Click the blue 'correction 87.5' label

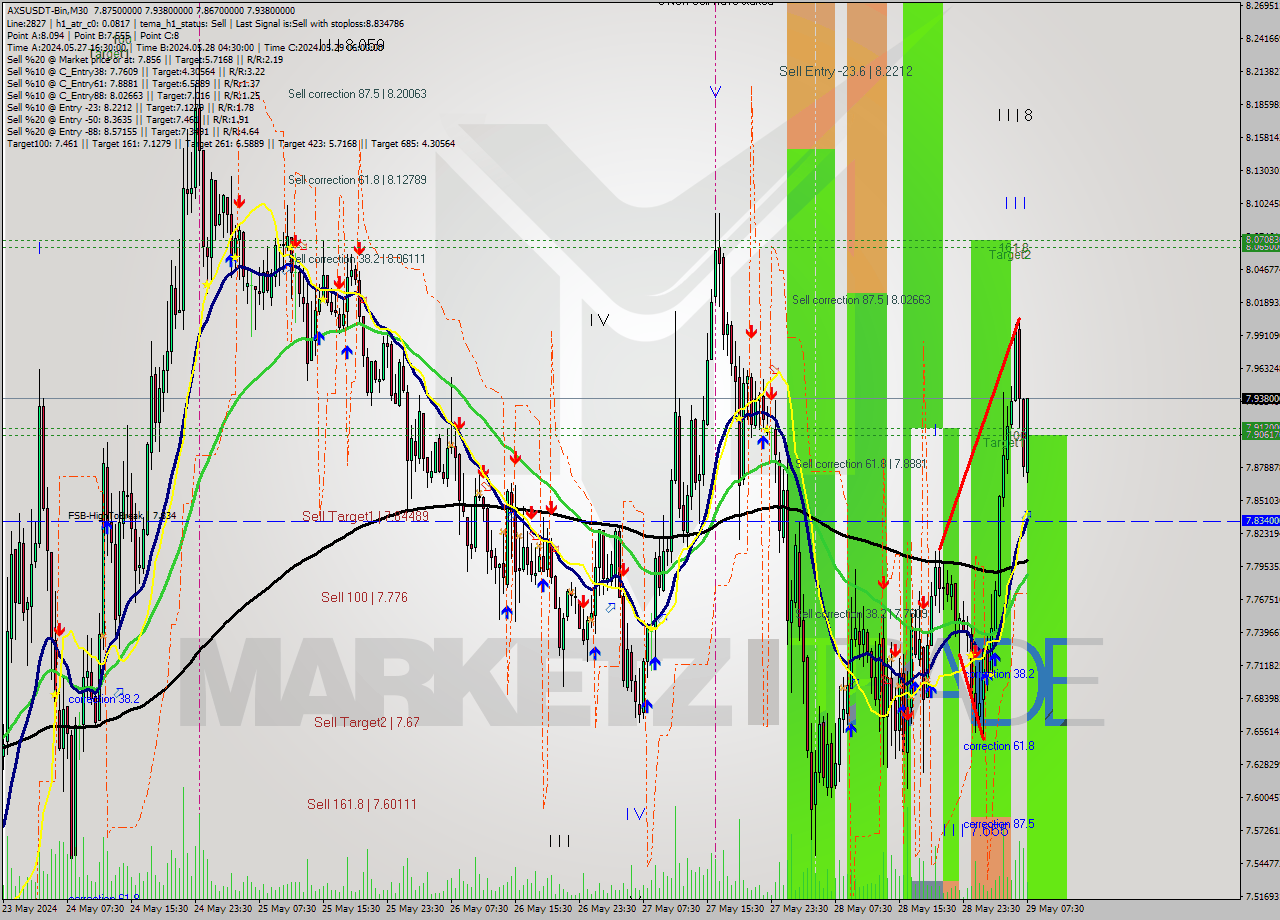click(999, 824)
